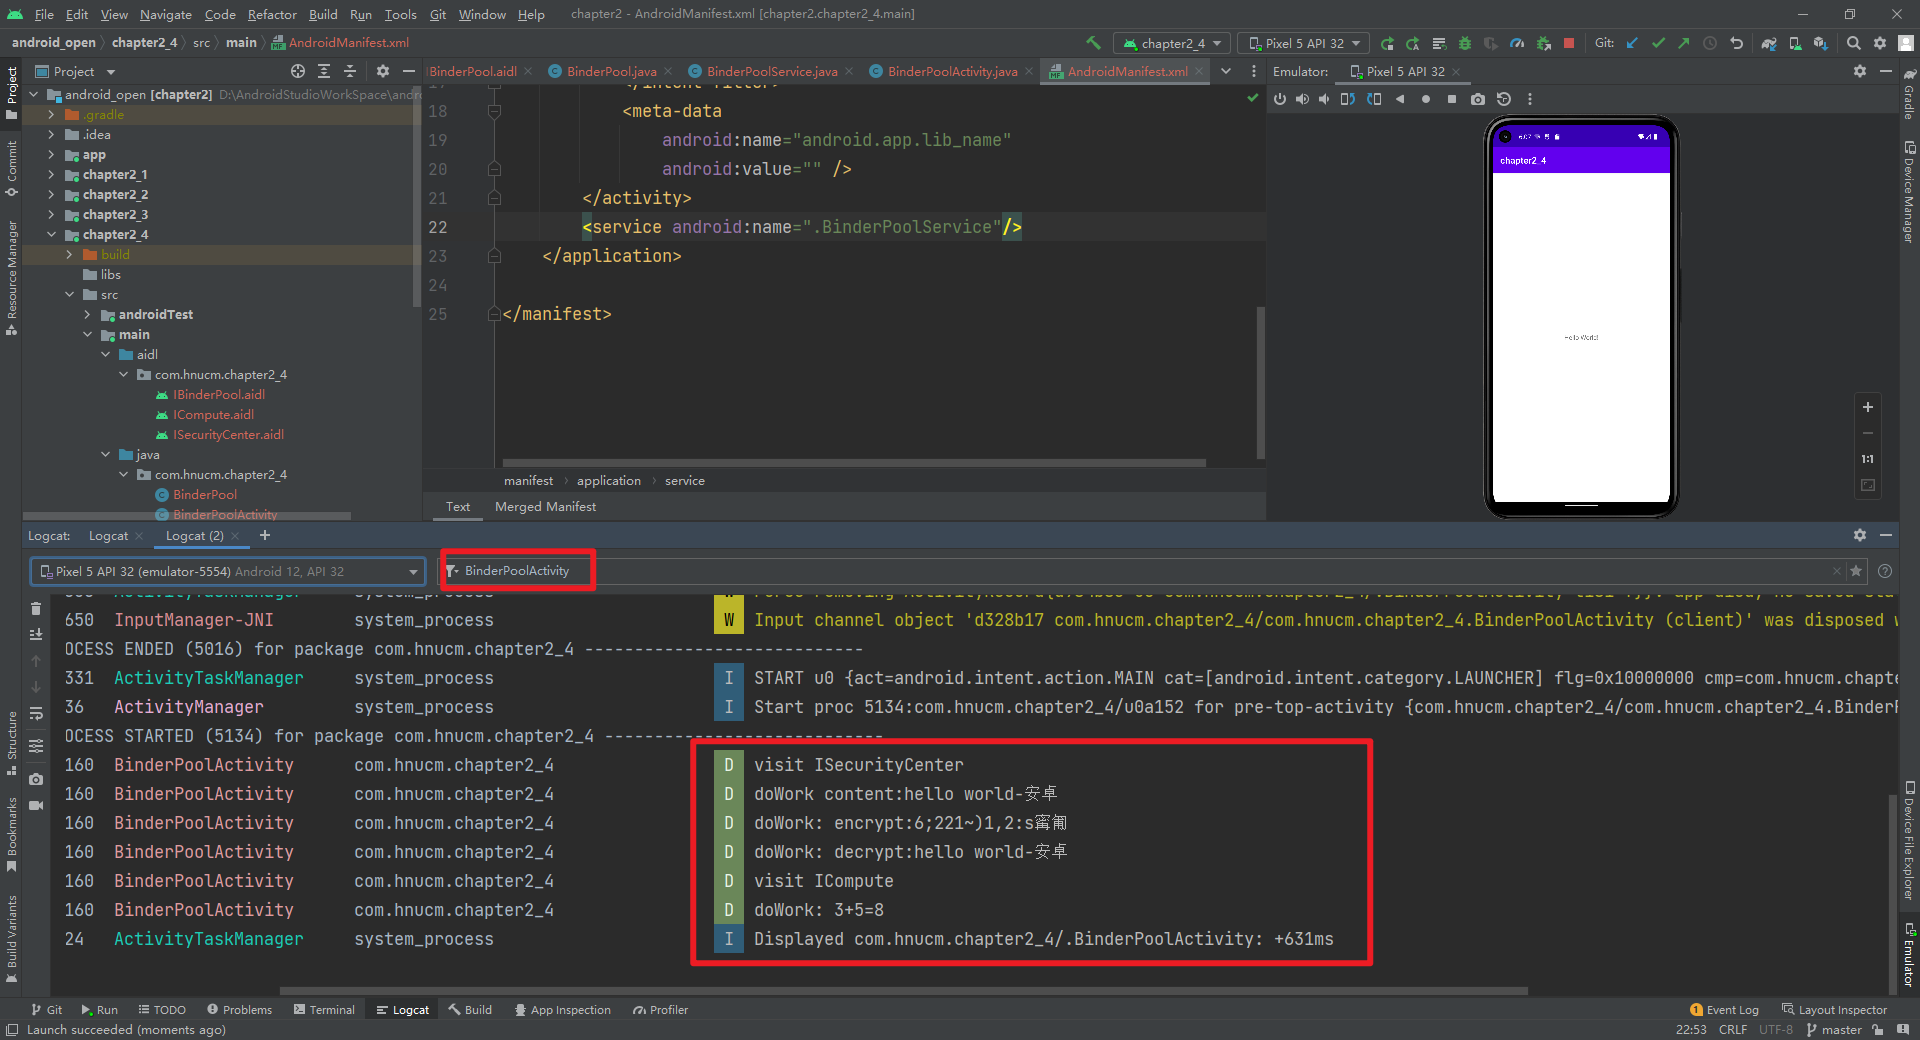The width and height of the screenshot is (1920, 1040).
Task: Toggle Device File Explorer side panel
Action: coord(1909,841)
